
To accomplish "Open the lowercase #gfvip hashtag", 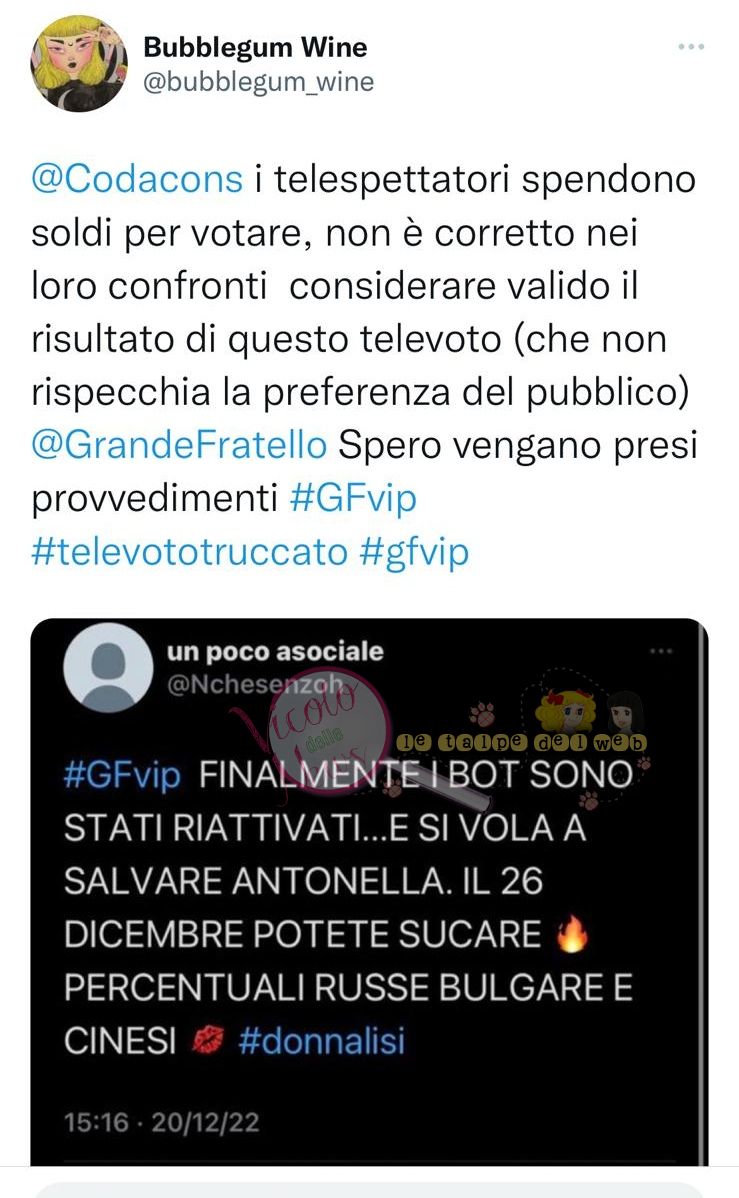I will point(413,552).
